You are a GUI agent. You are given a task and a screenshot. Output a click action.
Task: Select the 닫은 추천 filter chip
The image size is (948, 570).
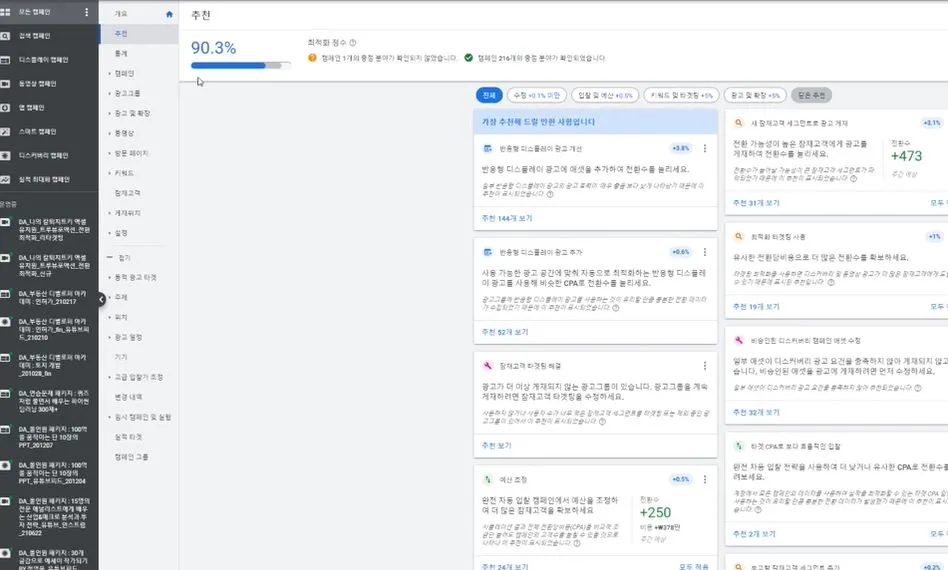811,95
